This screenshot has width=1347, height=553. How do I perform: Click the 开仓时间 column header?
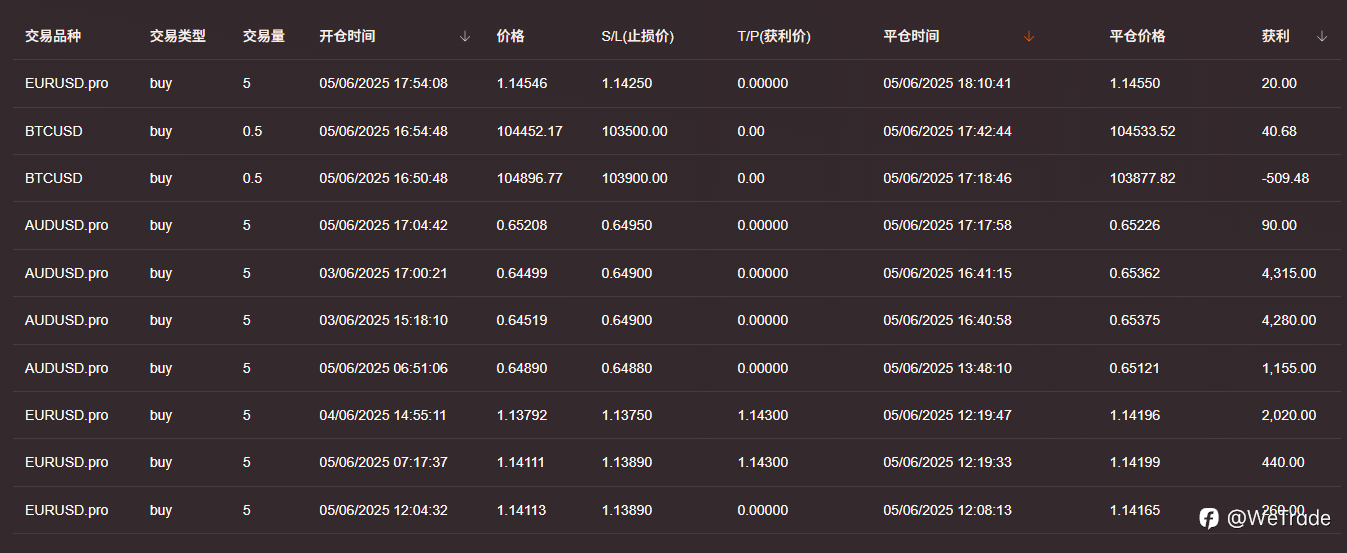click(x=347, y=36)
